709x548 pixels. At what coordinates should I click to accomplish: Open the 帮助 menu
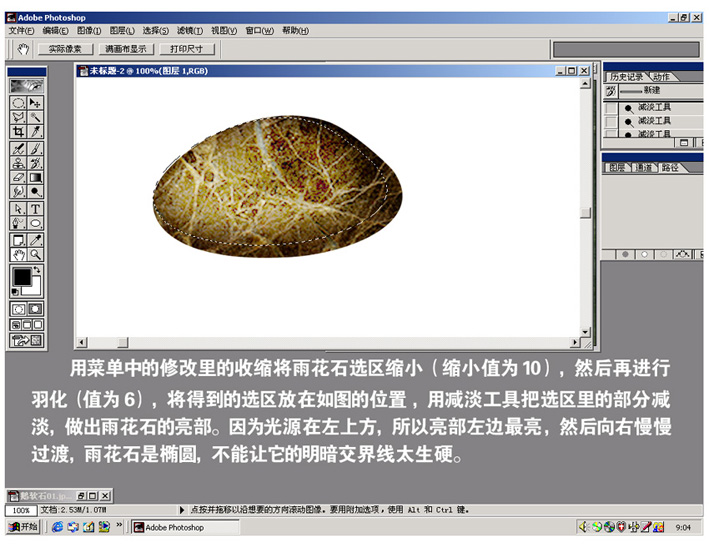click(x=295, y=31)
